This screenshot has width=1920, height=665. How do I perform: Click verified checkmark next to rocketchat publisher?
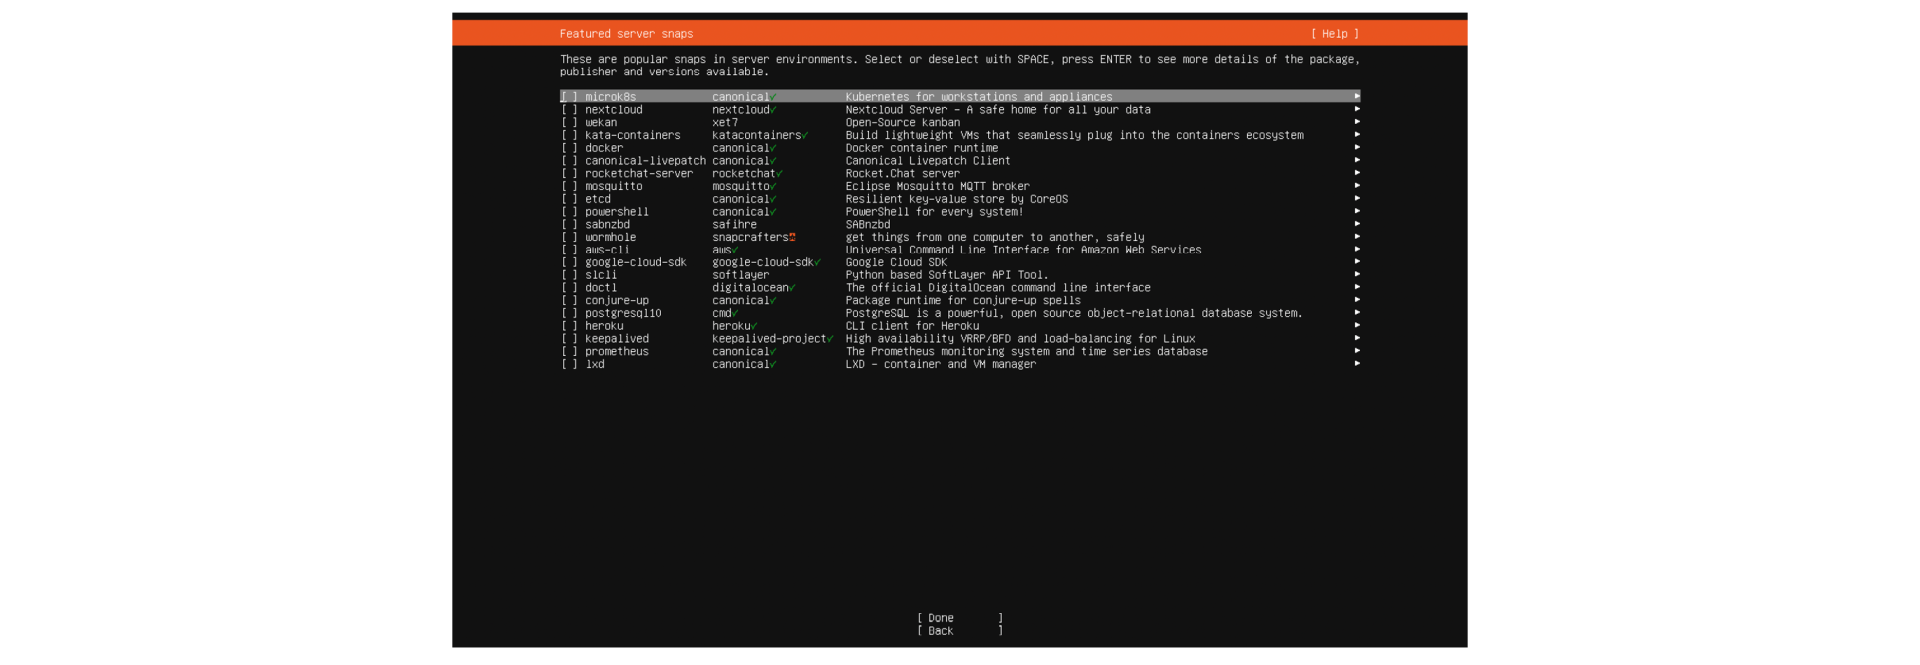coord(779,174)
